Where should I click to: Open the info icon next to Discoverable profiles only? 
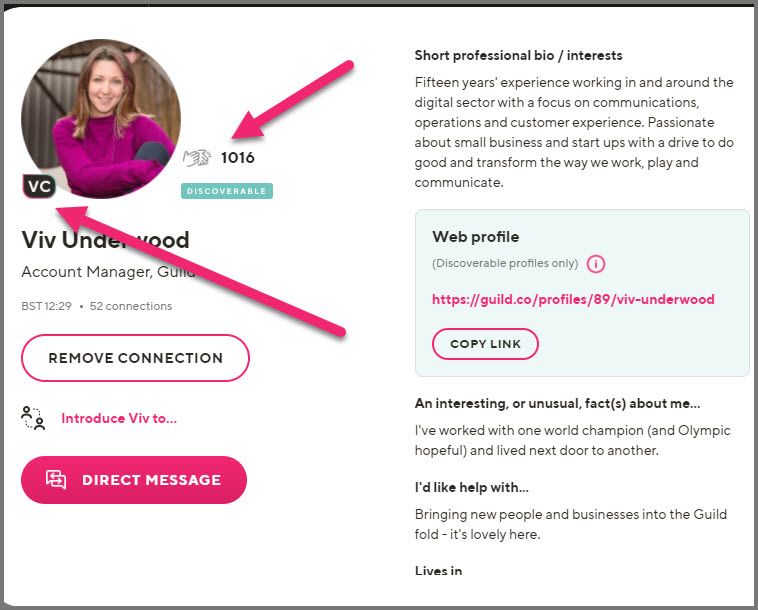click(x=596, y=264)
